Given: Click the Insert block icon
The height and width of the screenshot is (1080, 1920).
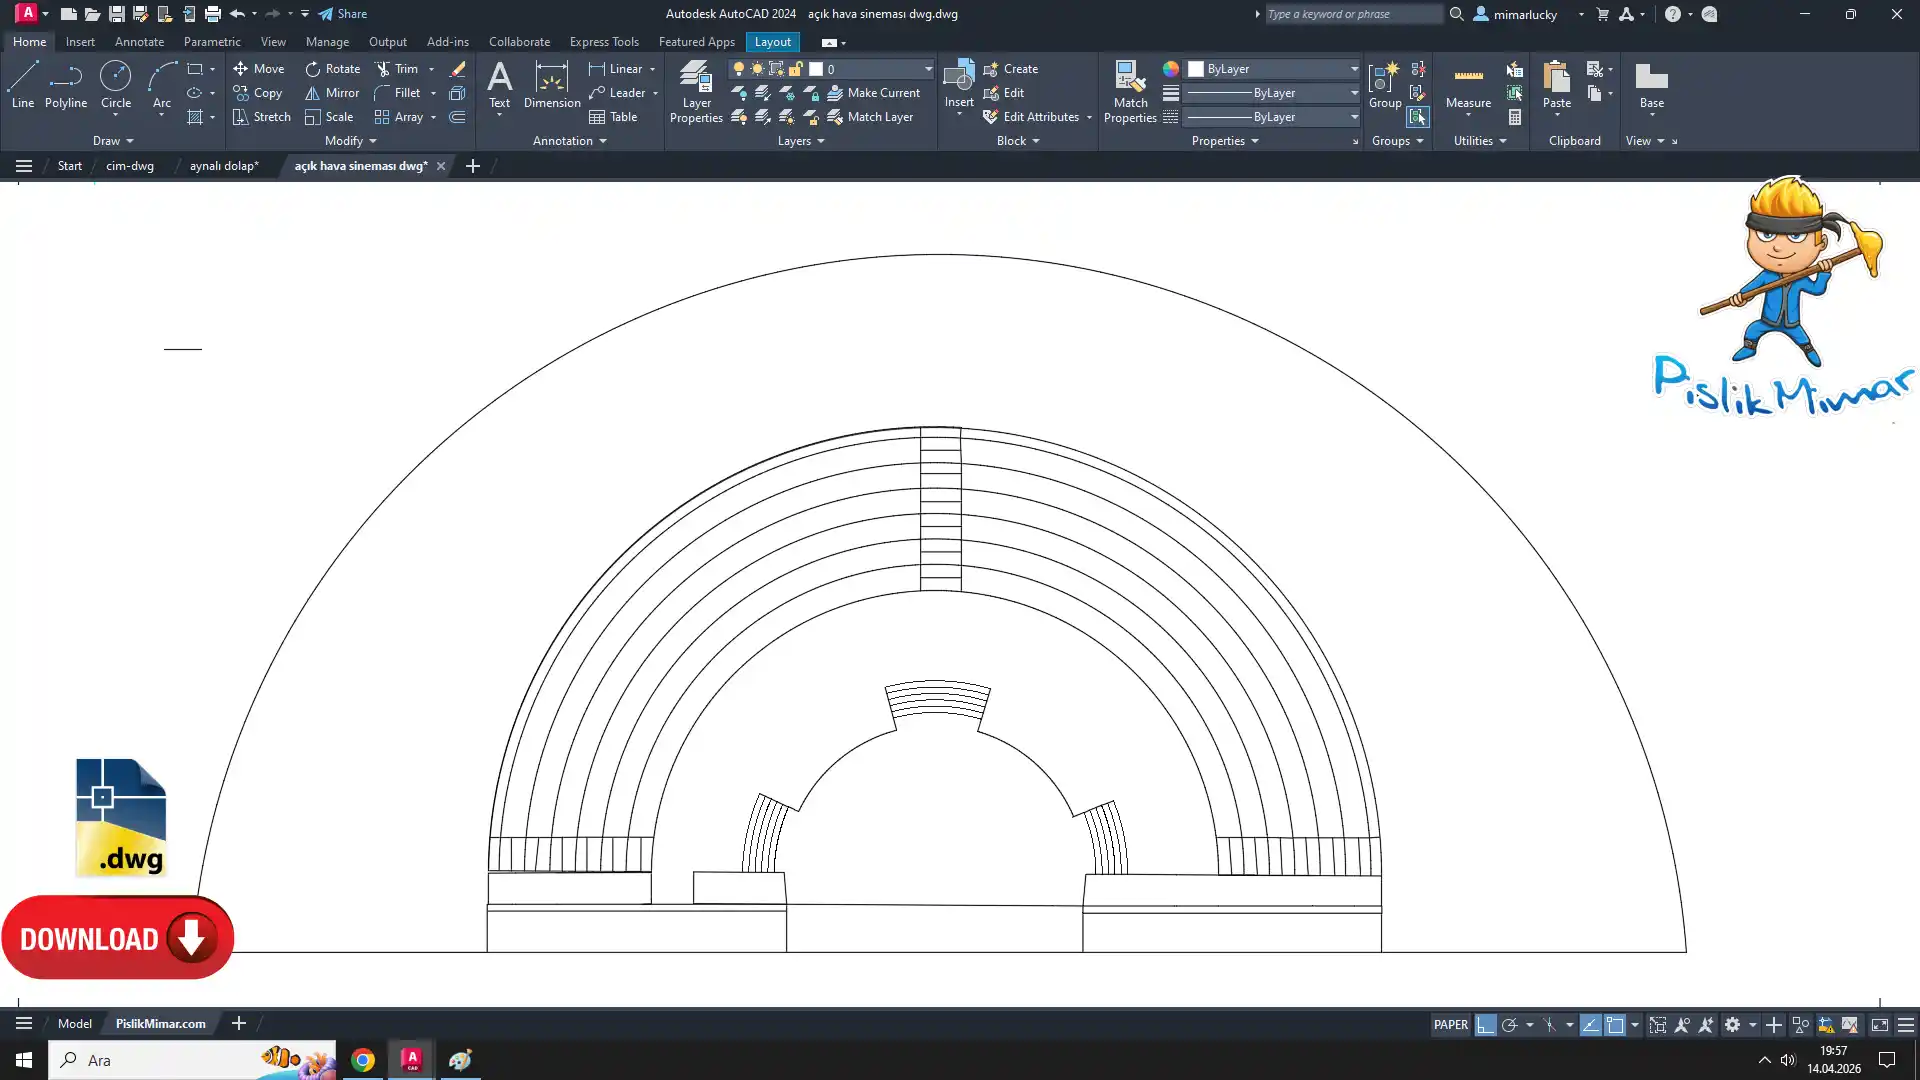Looking at the screenshot, I should coord(958,78).
